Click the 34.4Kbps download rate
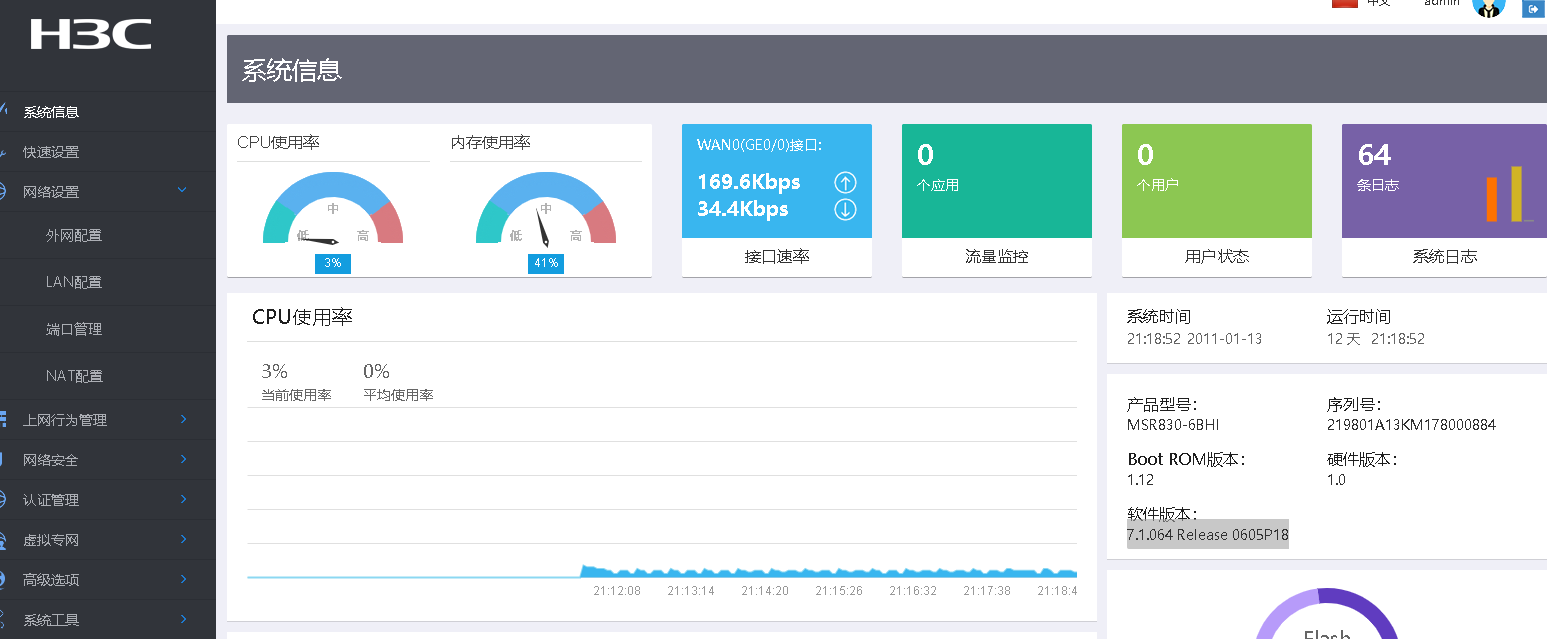1547x639 pixels. [743, 209]
